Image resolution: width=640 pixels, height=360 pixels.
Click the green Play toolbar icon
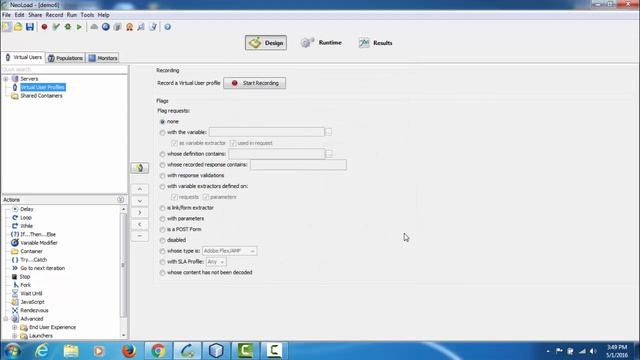(x=79, y=27)
